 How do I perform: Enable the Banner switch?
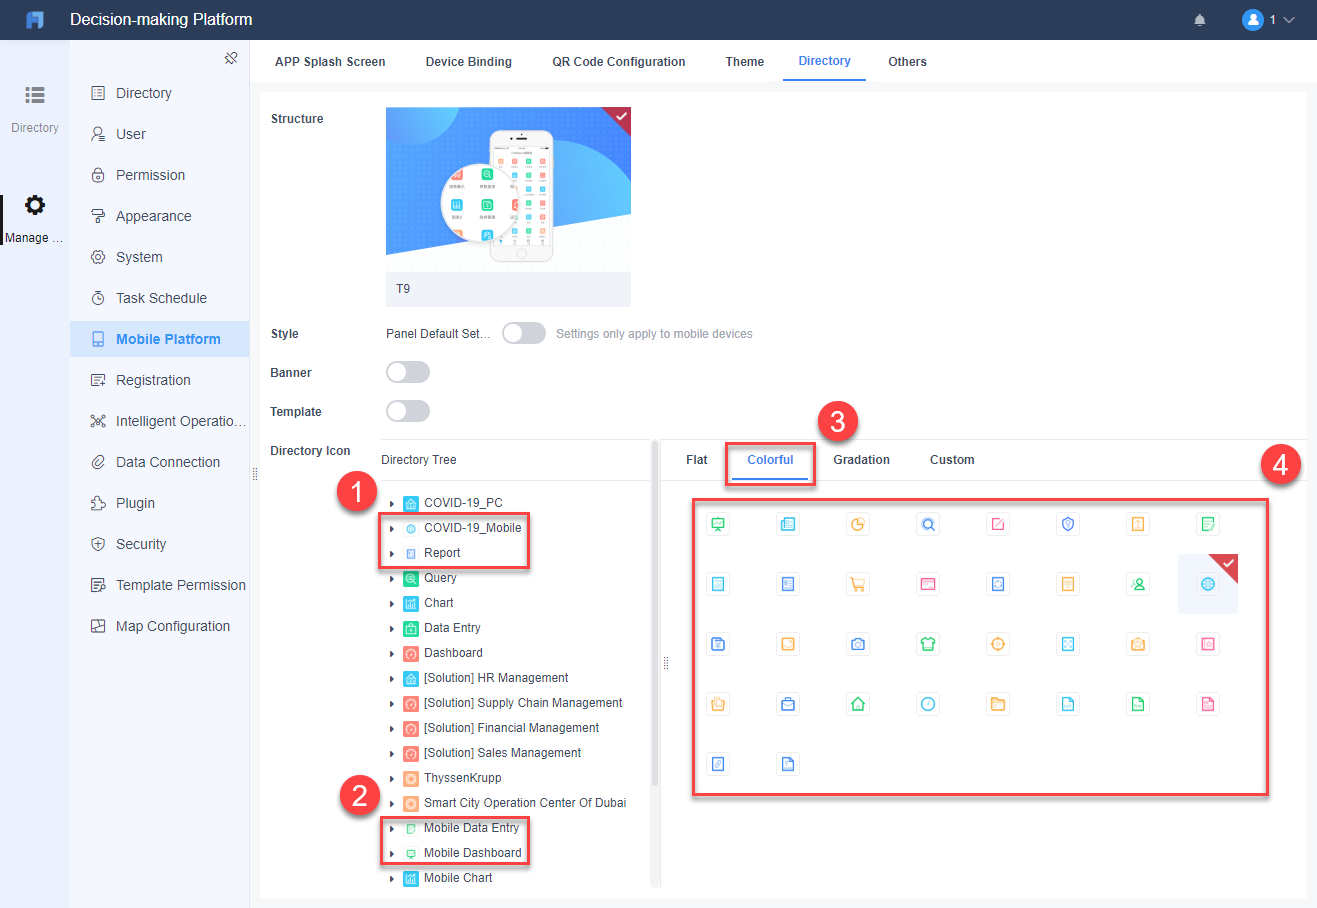click(x=408, y=372)
